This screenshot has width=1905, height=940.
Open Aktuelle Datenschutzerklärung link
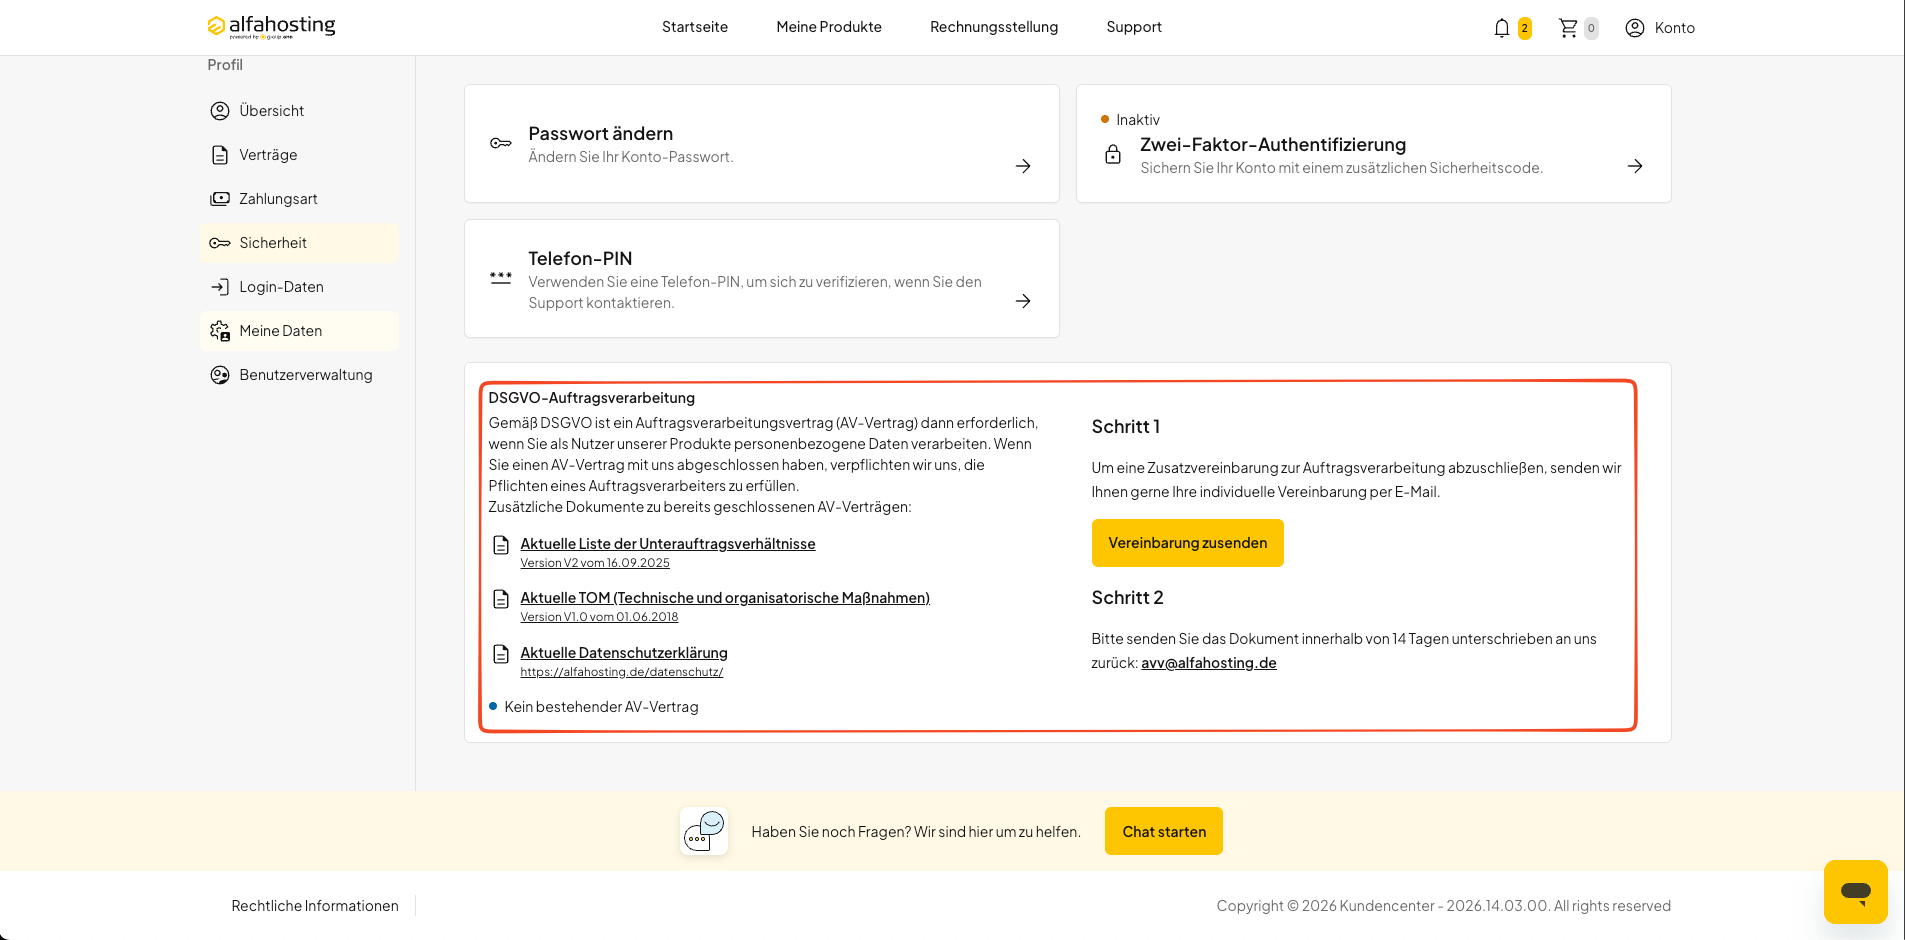(624, 653)
